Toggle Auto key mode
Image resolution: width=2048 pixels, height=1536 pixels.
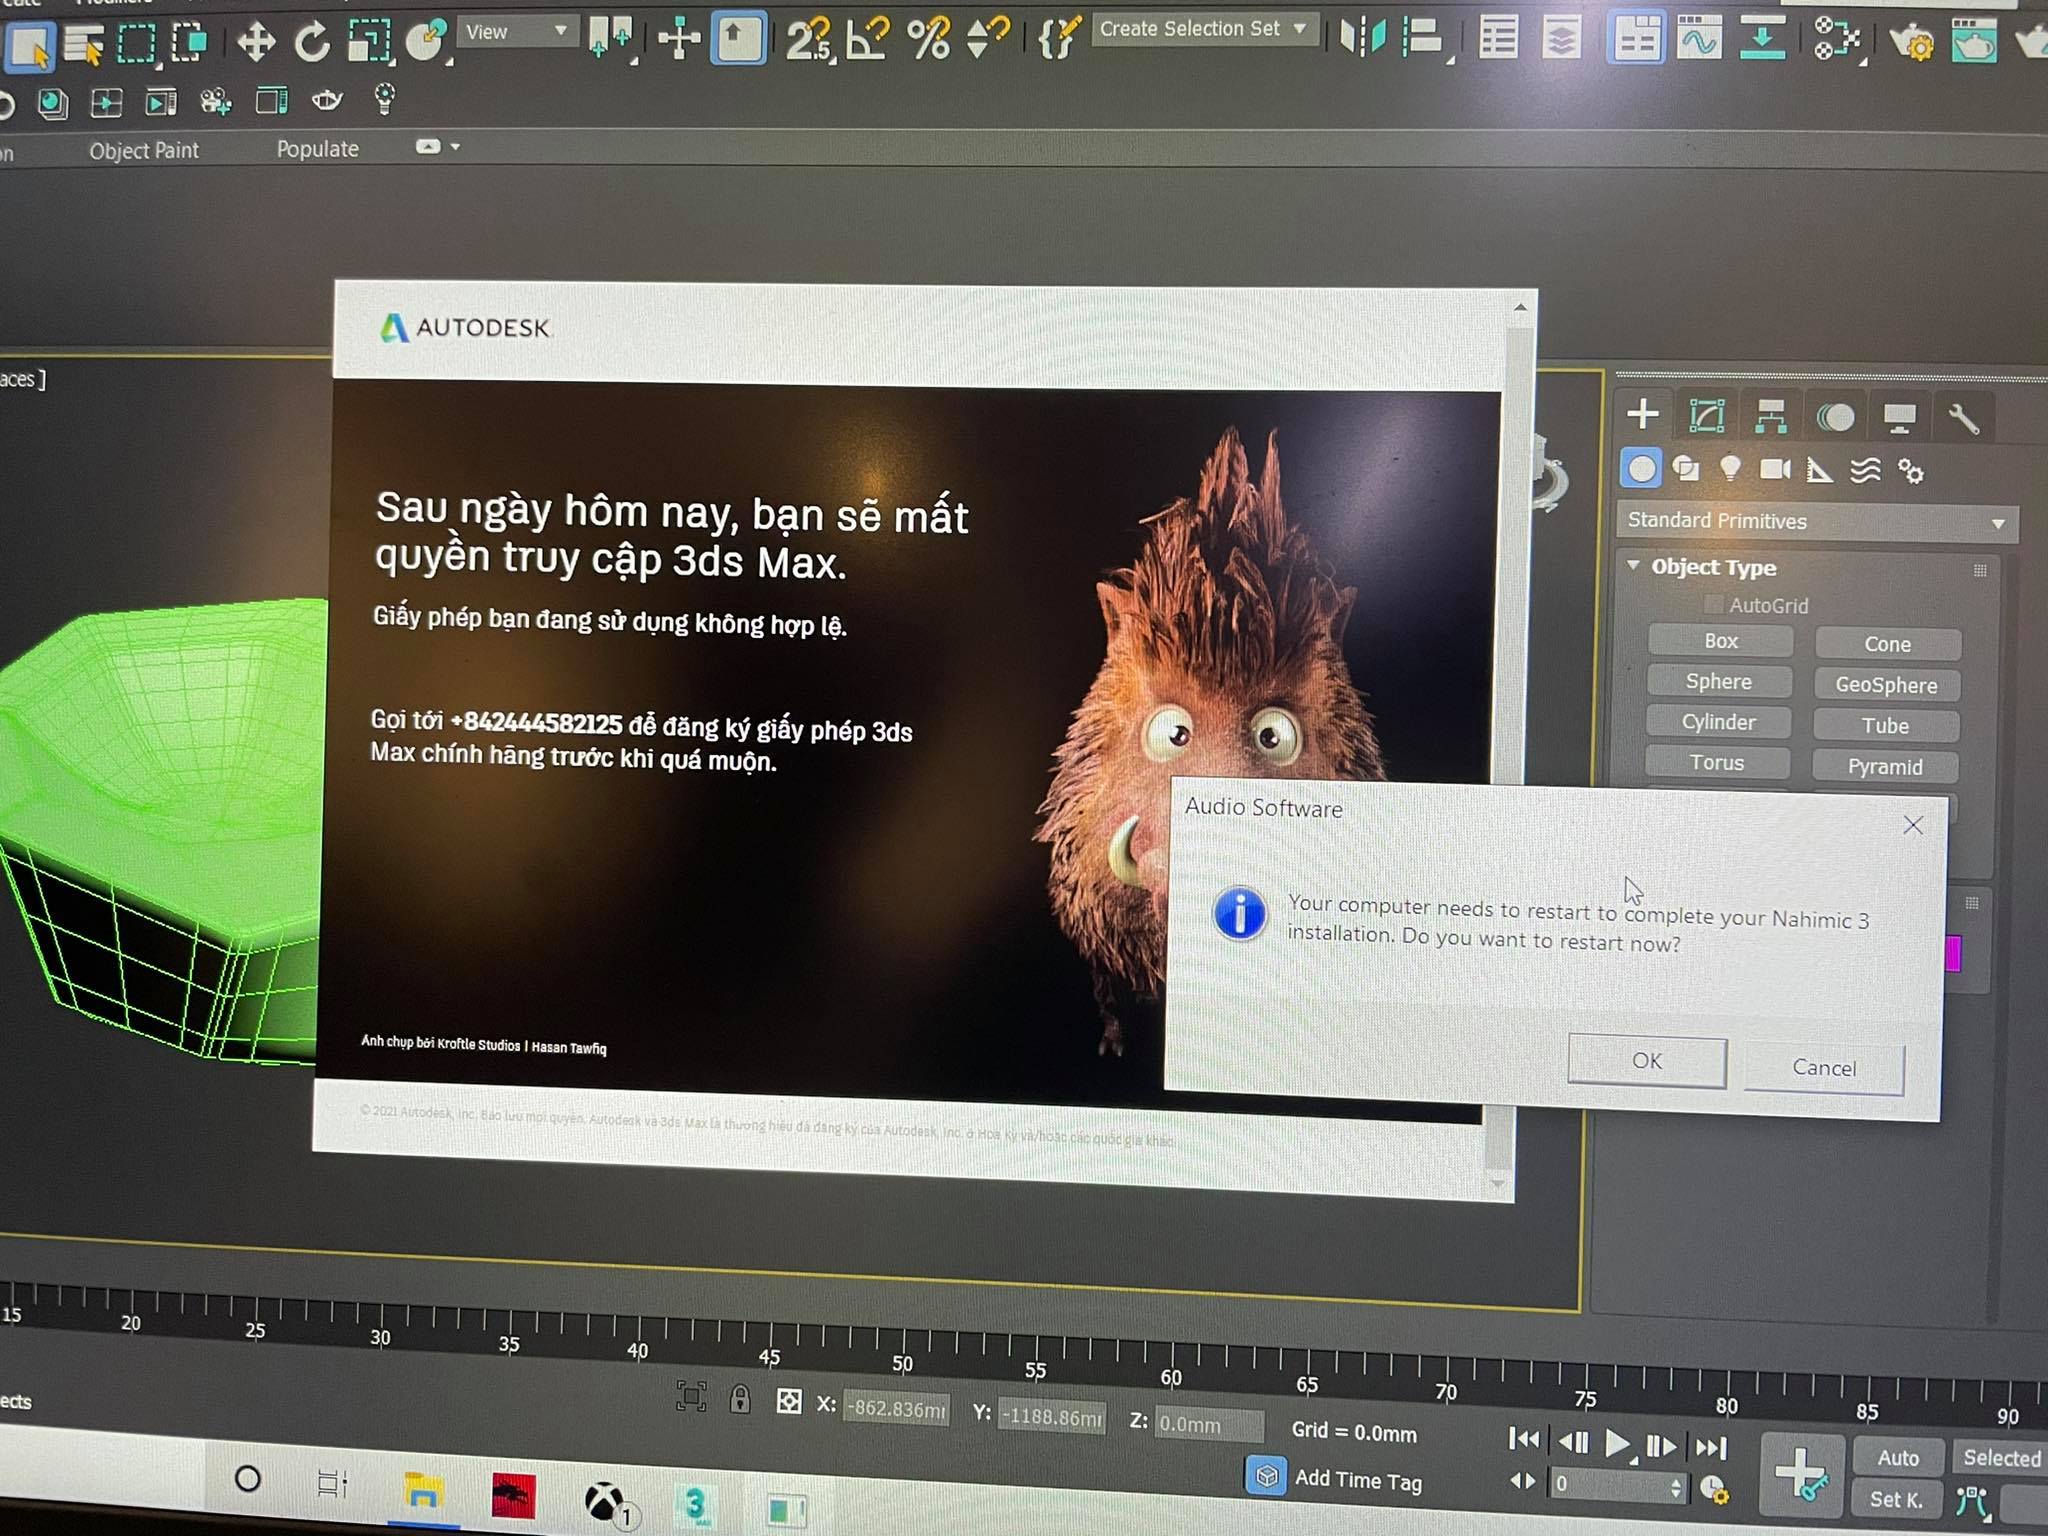pos(1897,1457)
